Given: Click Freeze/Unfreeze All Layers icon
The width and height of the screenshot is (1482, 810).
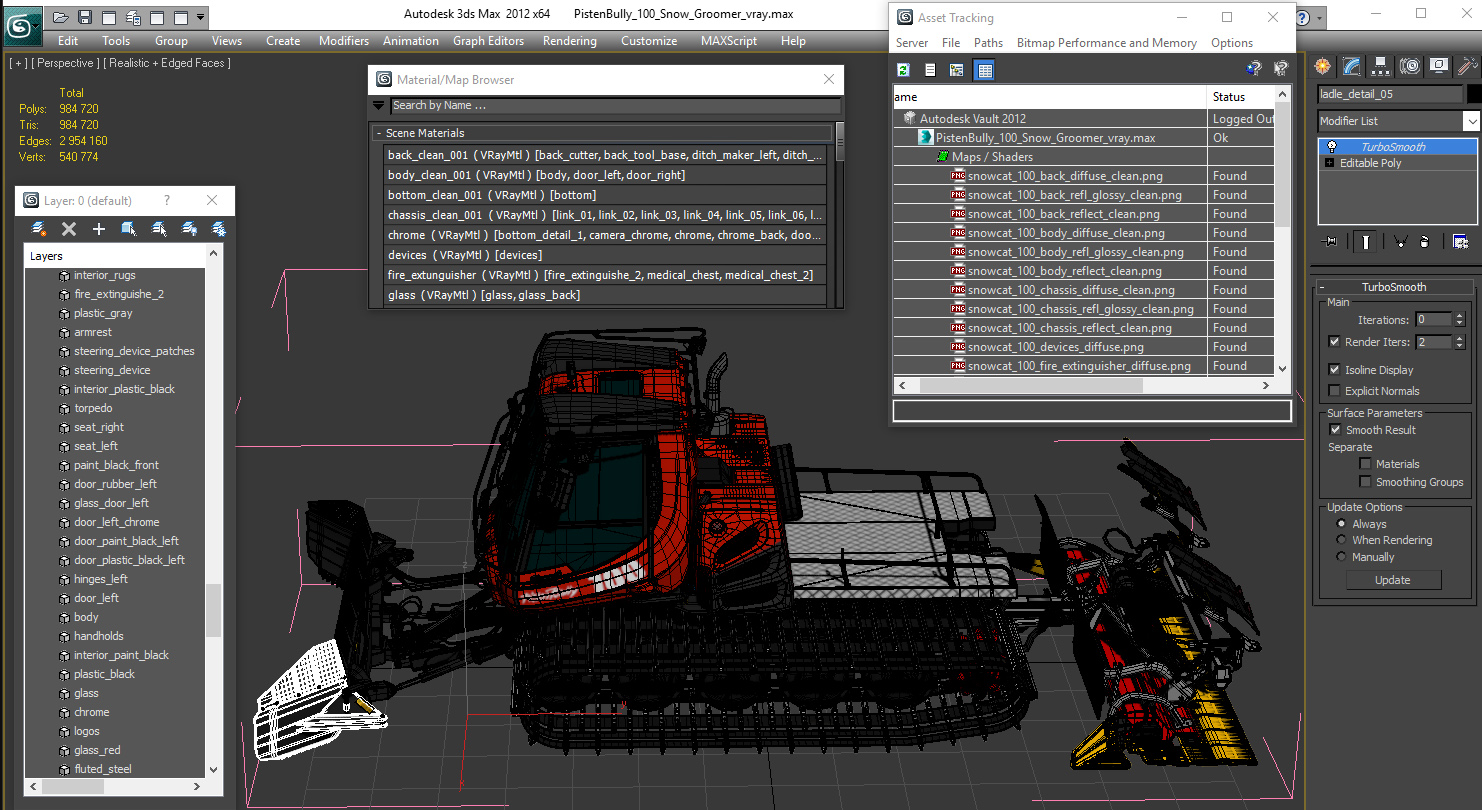Looking at the screenshot, I should pyautogui.click(x=219, y=229).
